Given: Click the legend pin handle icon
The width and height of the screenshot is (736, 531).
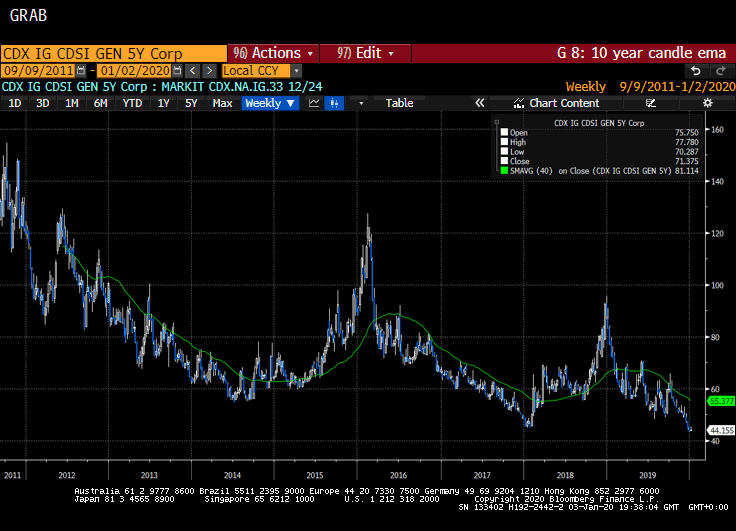Looking at the screenshot, I should tap(497, 123).
